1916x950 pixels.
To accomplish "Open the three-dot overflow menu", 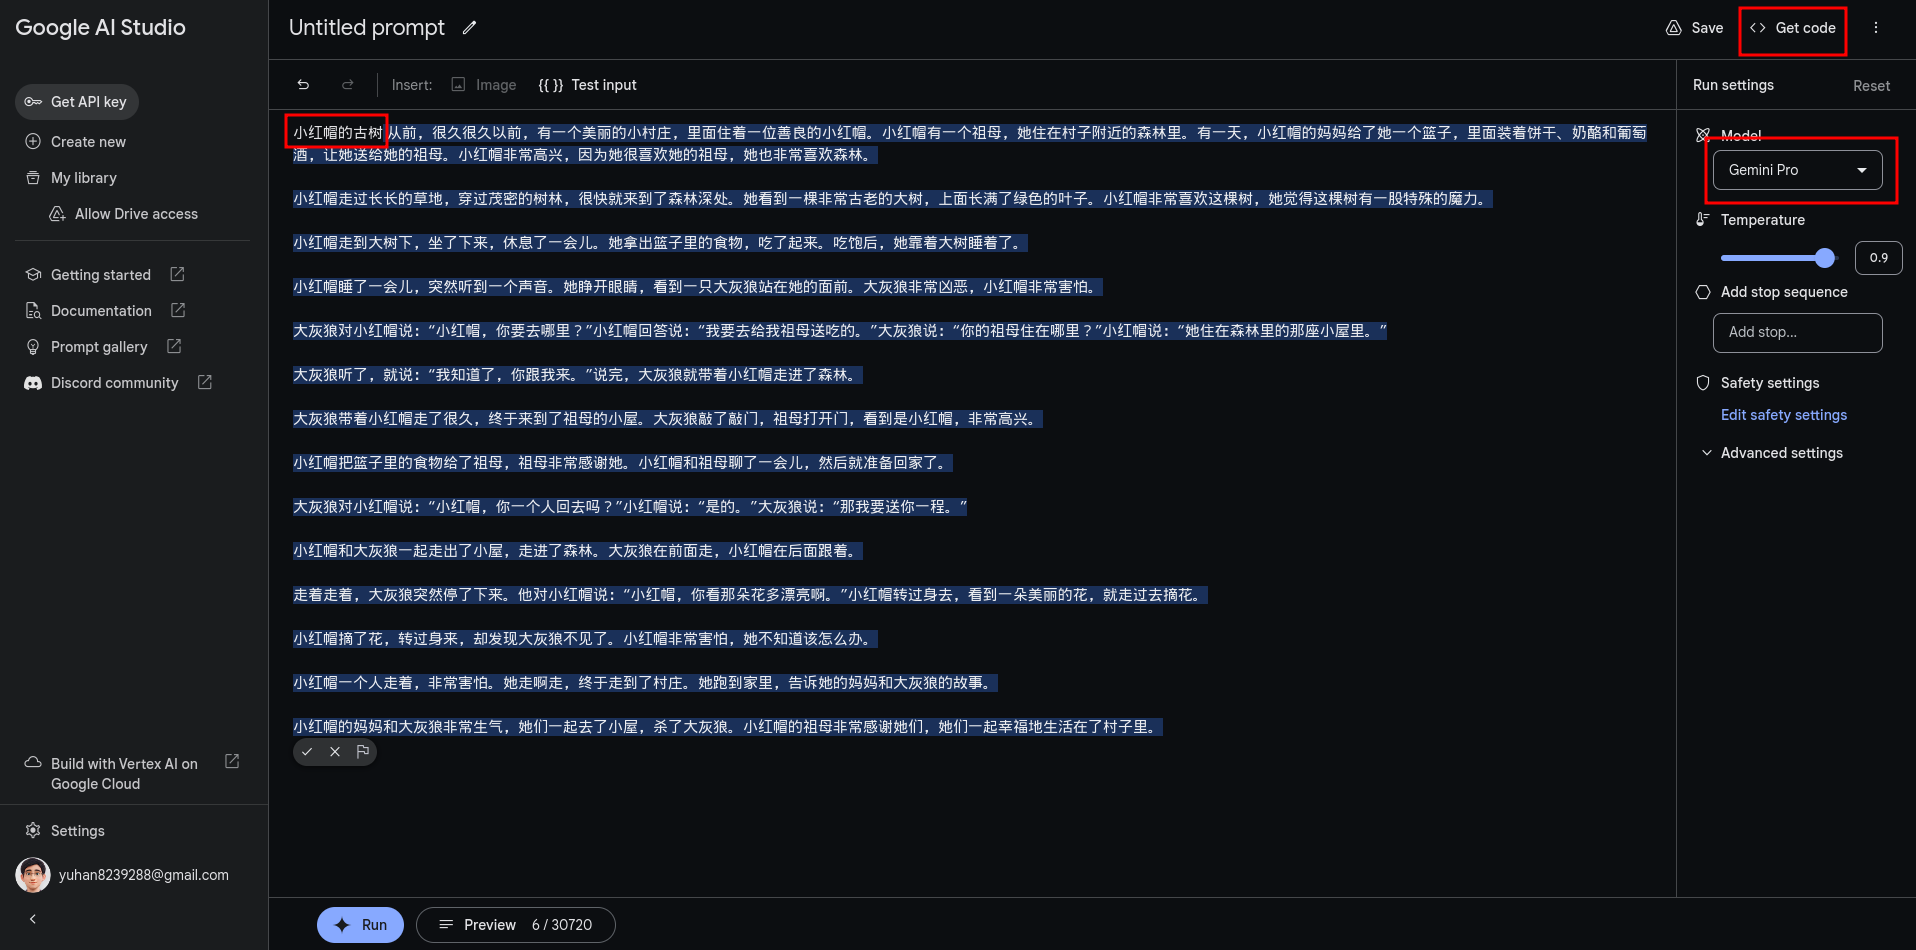I will tap(1877, 28).
